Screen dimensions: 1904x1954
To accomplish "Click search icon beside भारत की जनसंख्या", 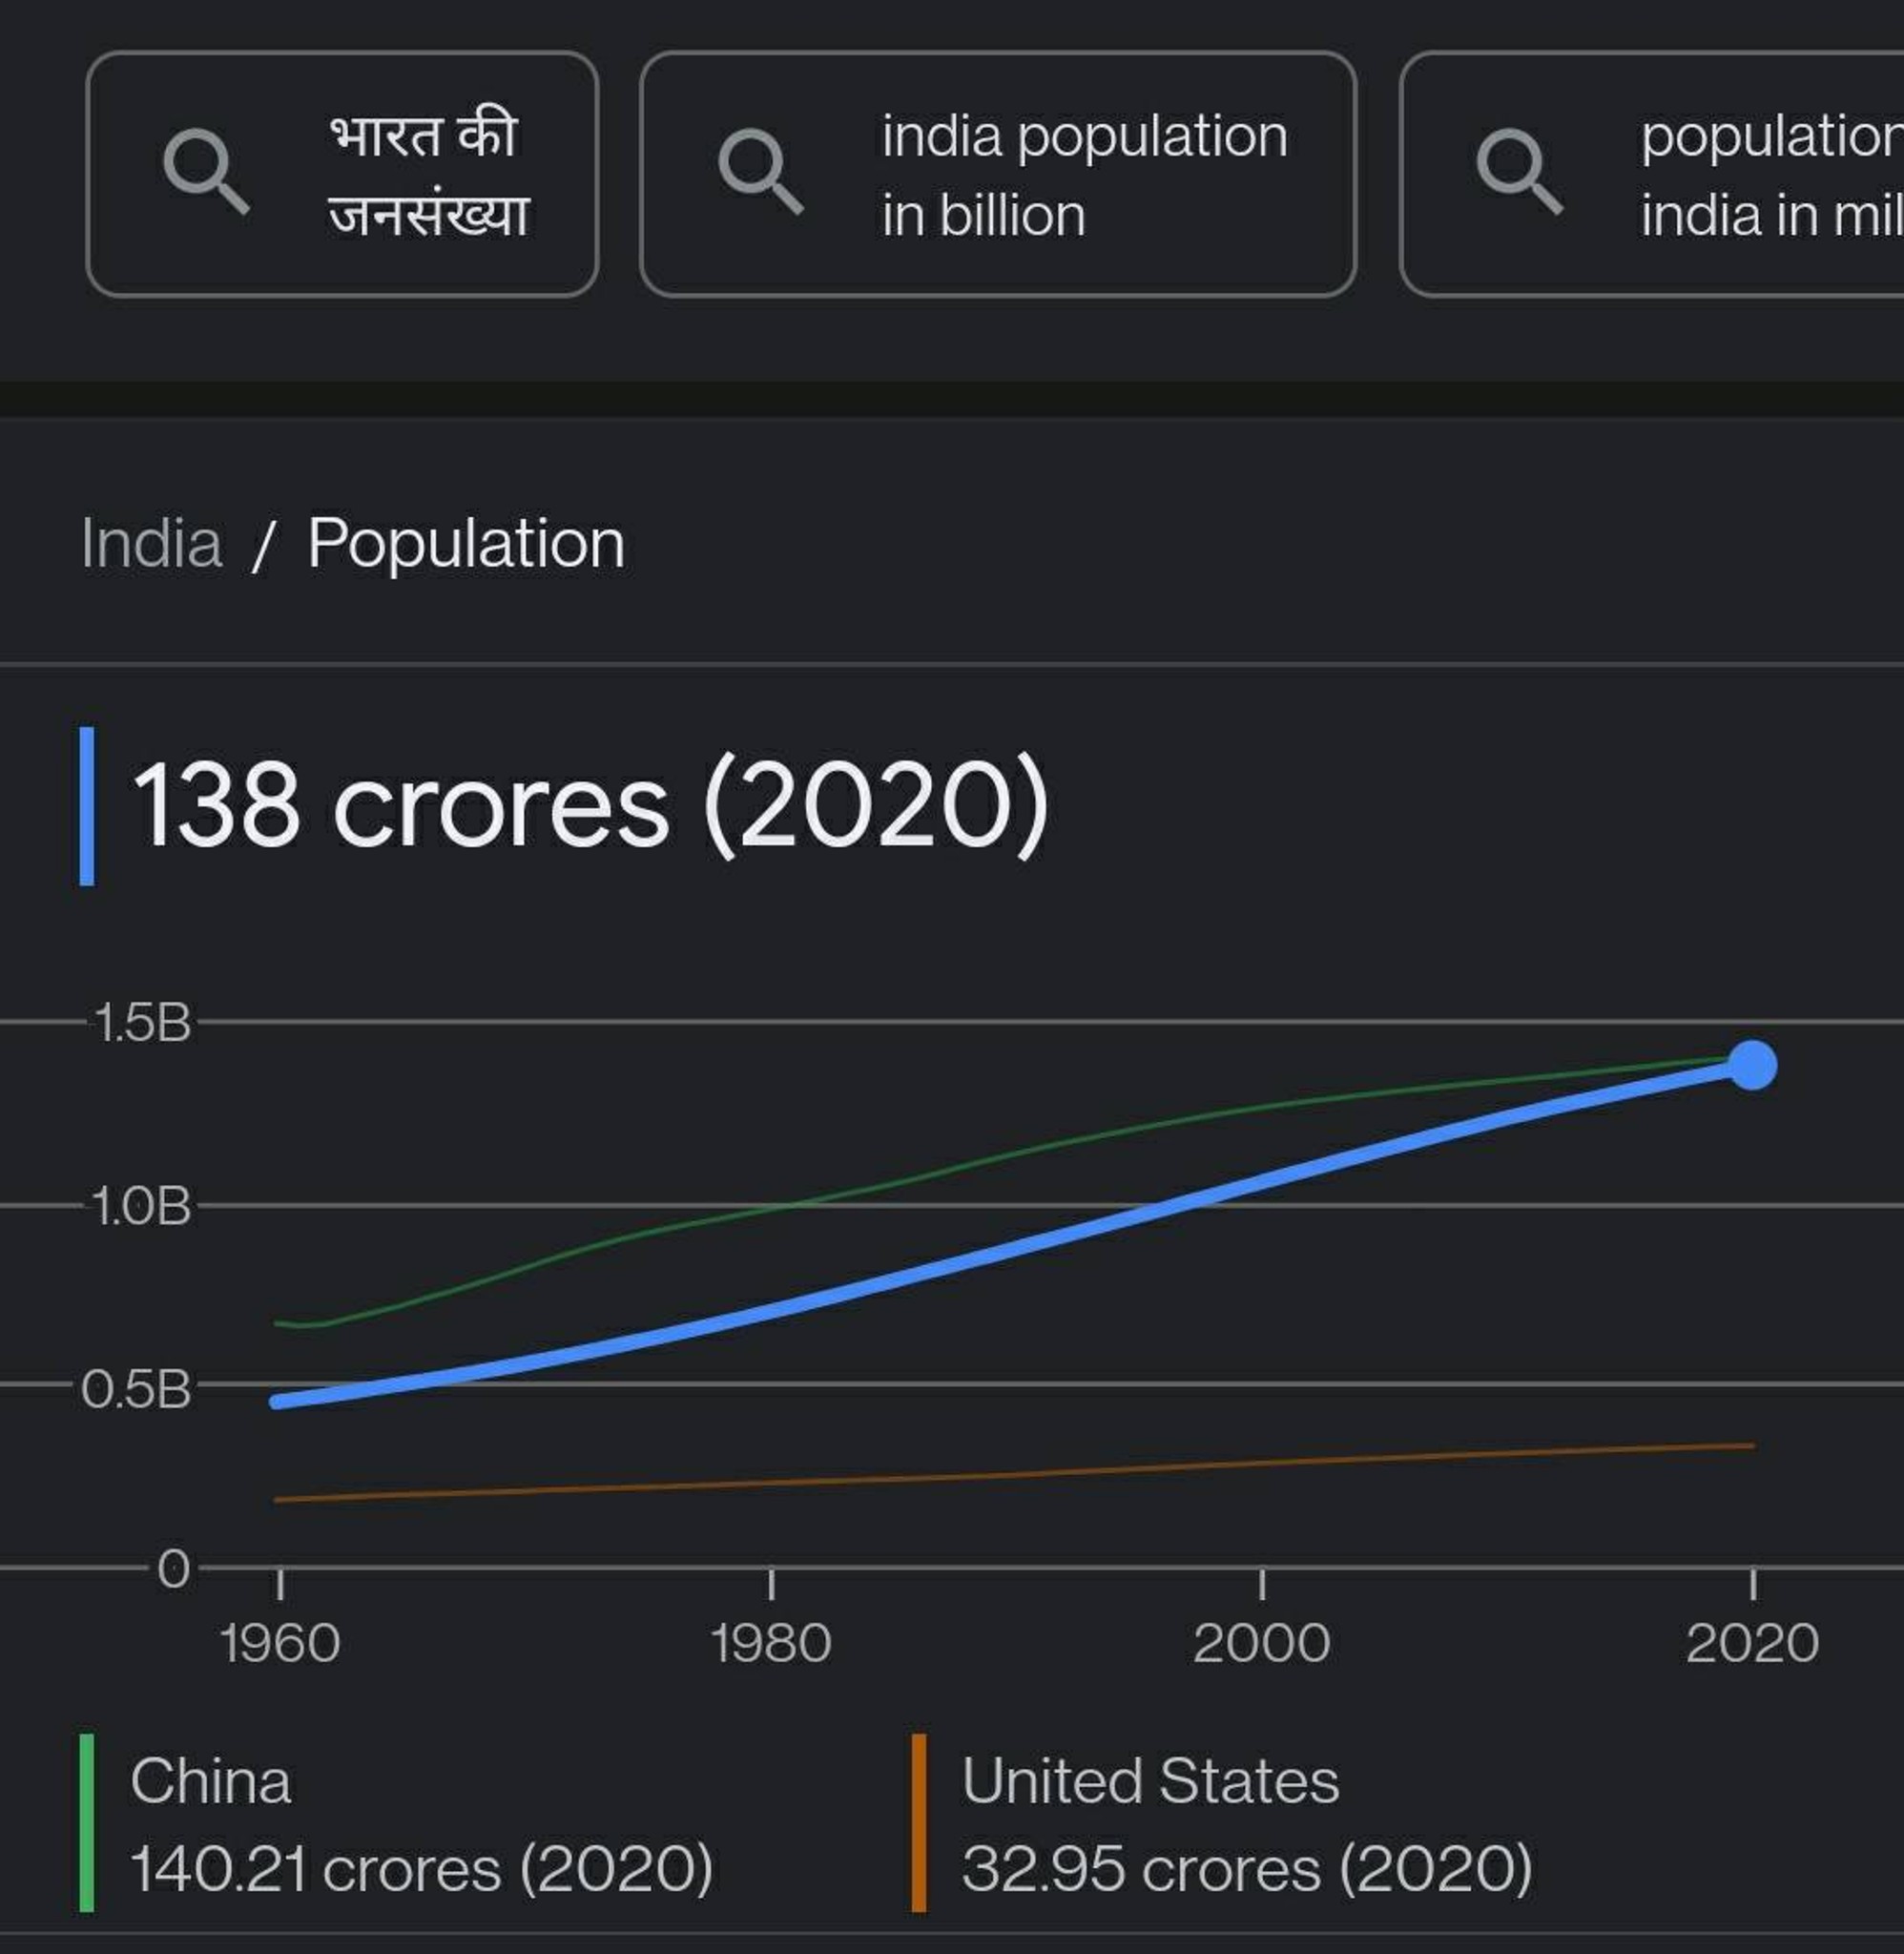I will click(x=206, y=172).
